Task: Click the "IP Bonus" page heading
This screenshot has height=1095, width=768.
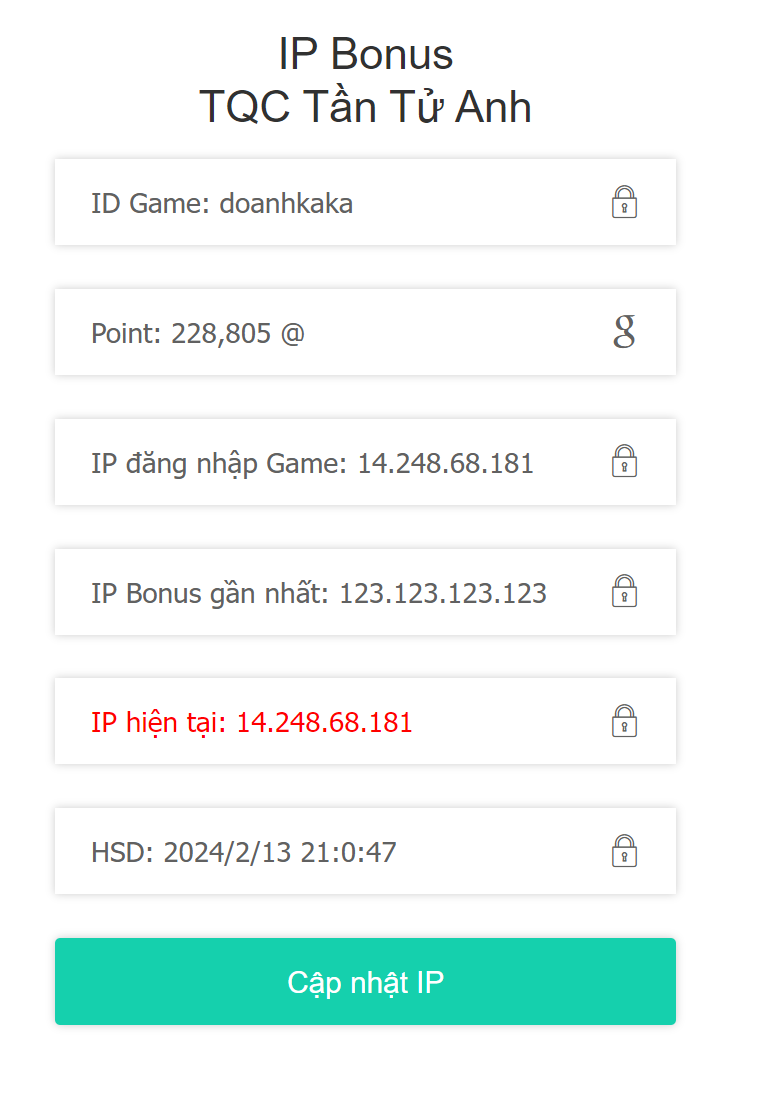Action: [365, 54]
